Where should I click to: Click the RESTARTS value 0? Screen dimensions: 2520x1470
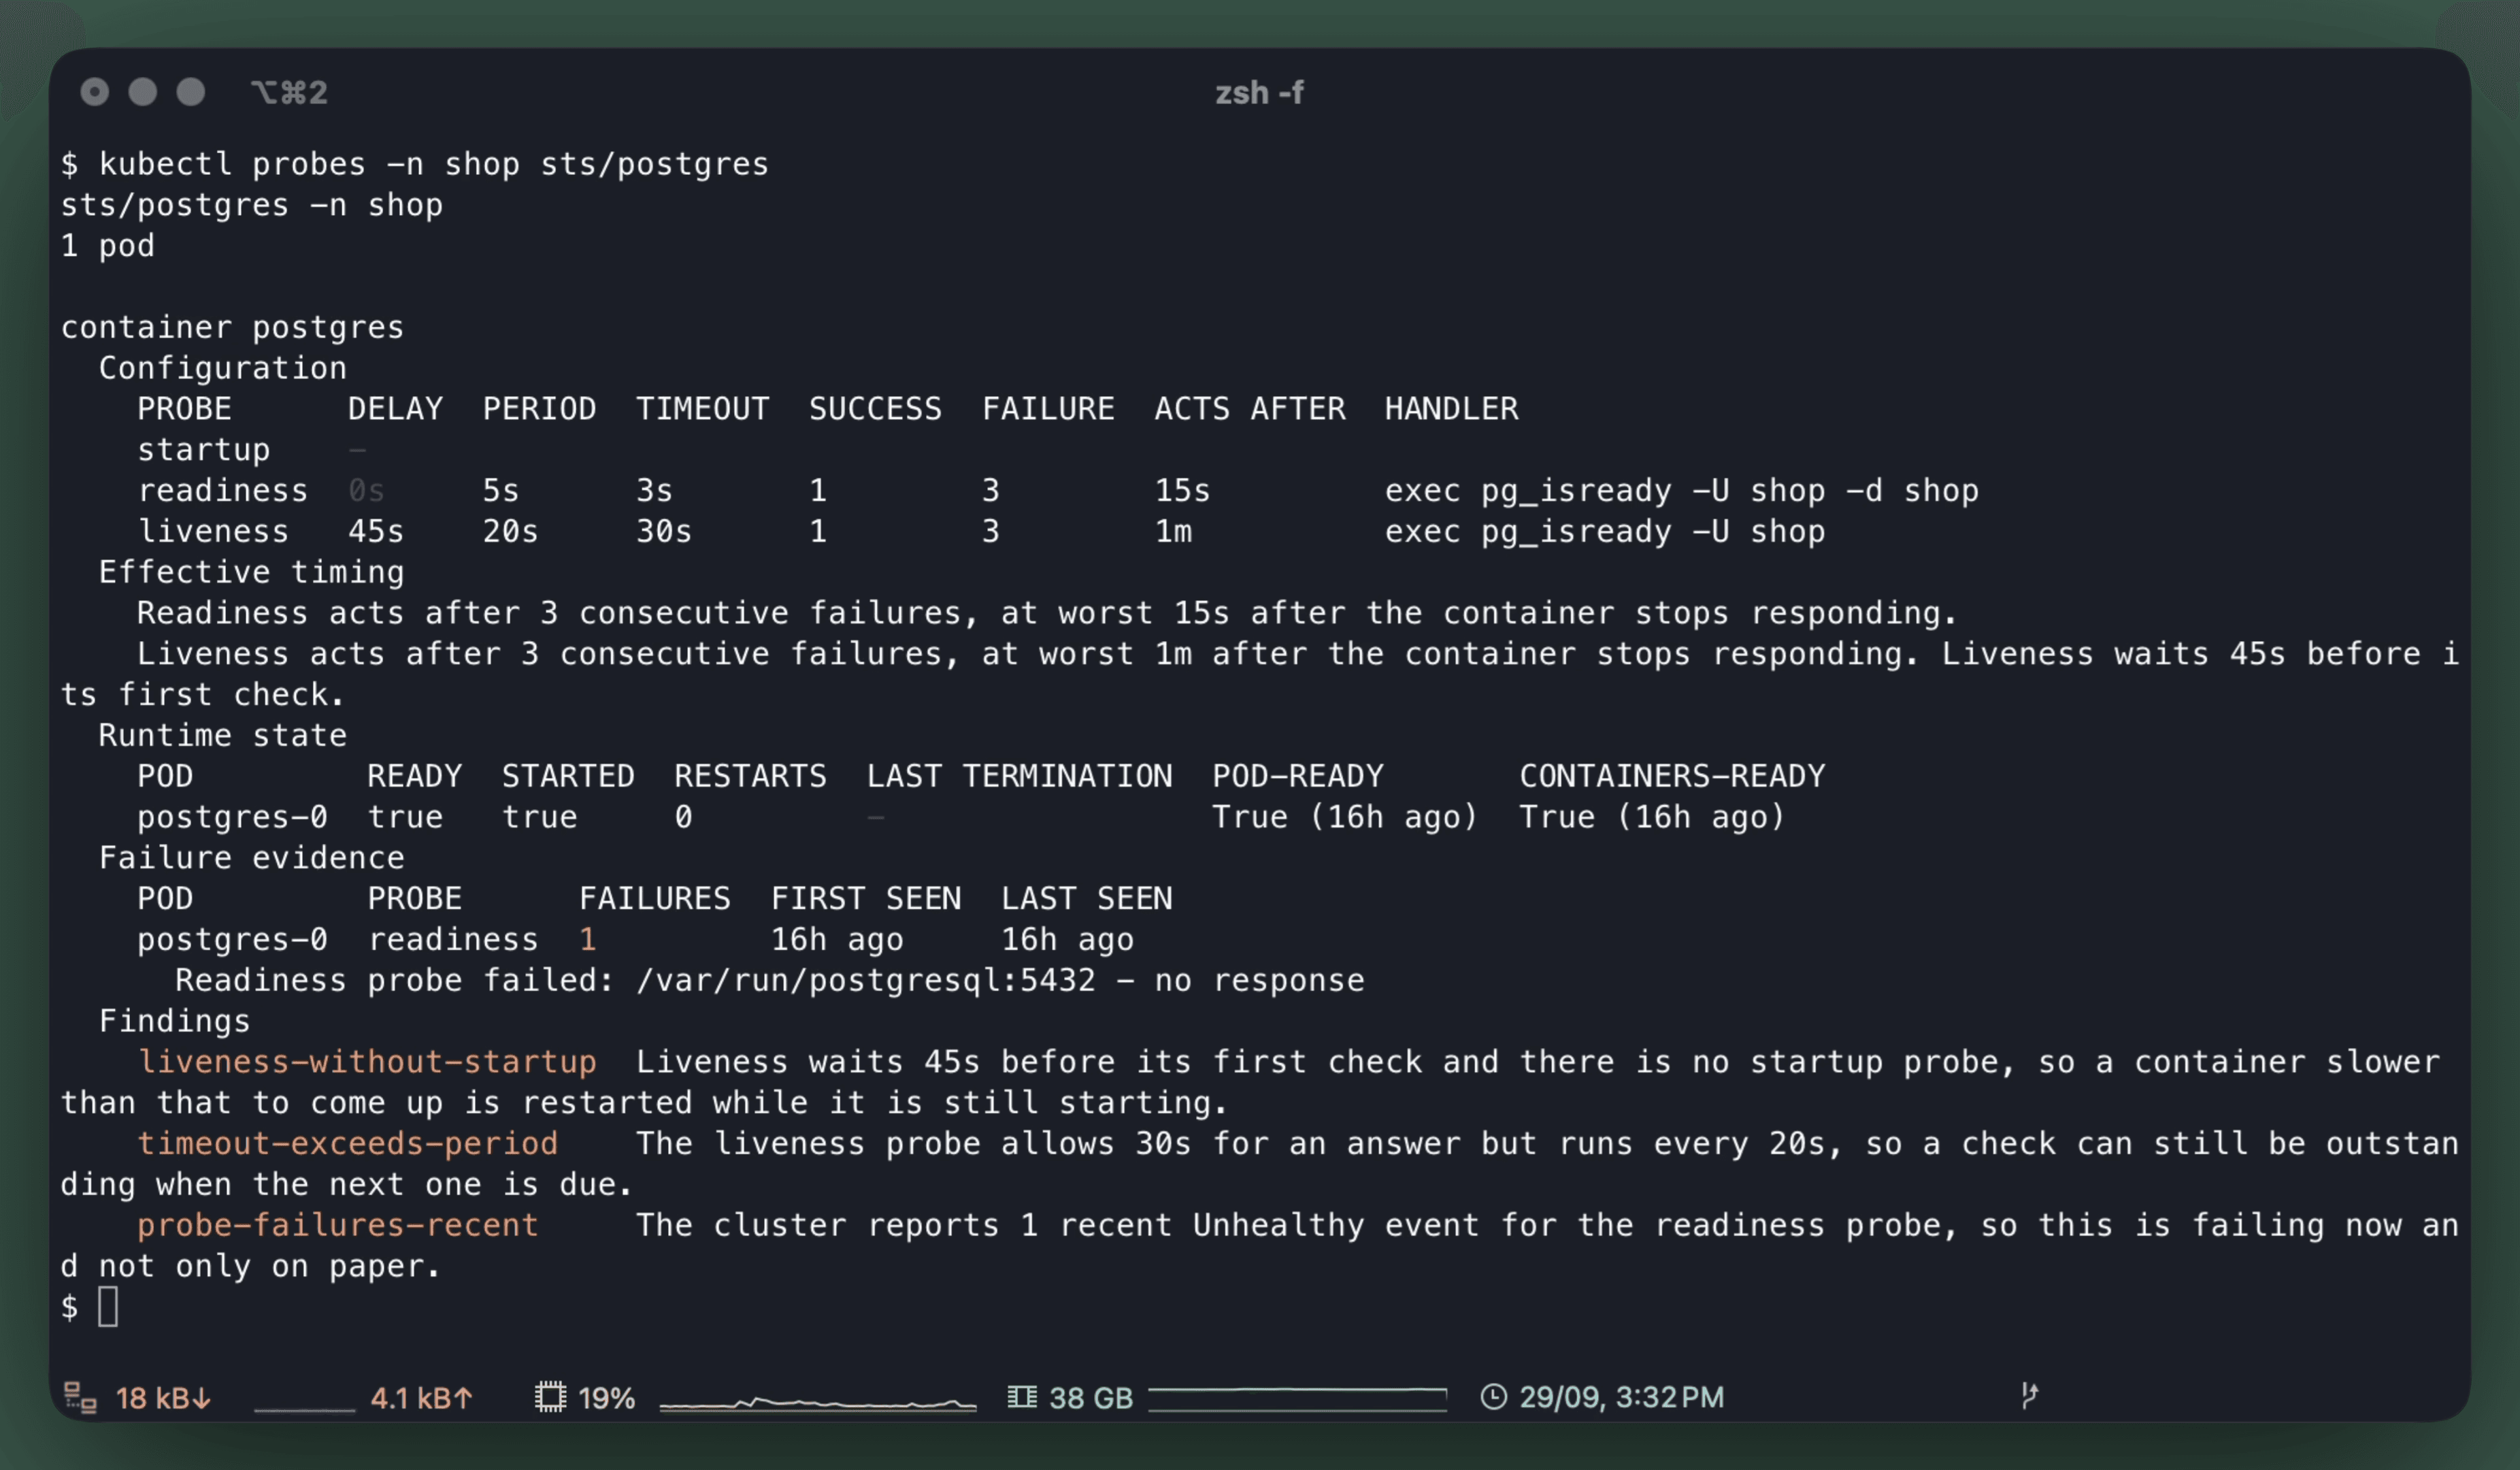coord(683,817)
